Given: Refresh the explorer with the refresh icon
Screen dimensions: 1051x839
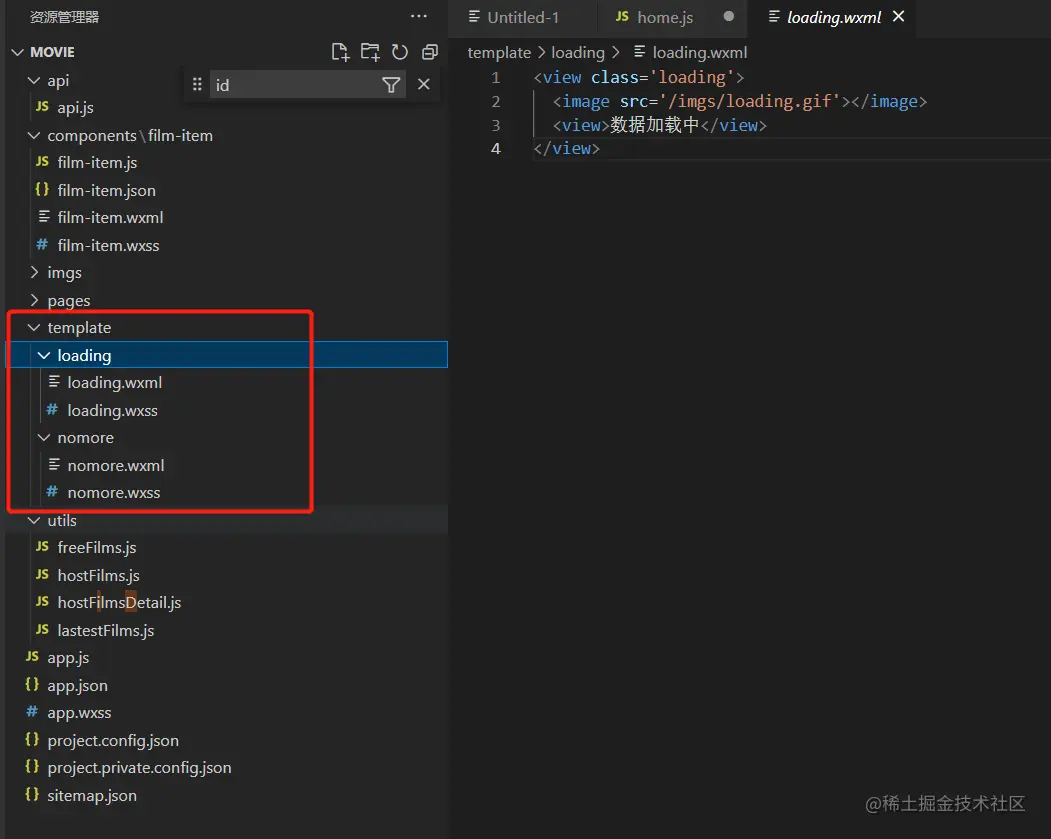Looking at the screenshot, I should 399,52.
